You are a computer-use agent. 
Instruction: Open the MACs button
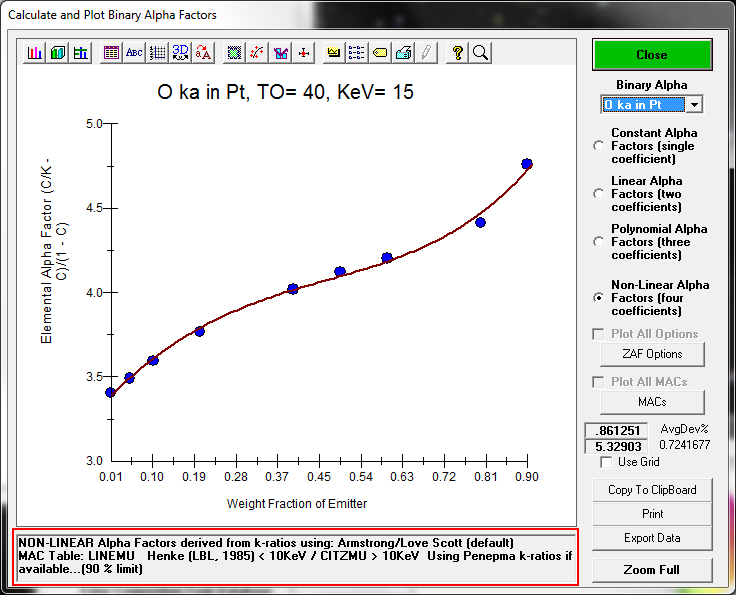pyautogui.click(x=652, y=402)
